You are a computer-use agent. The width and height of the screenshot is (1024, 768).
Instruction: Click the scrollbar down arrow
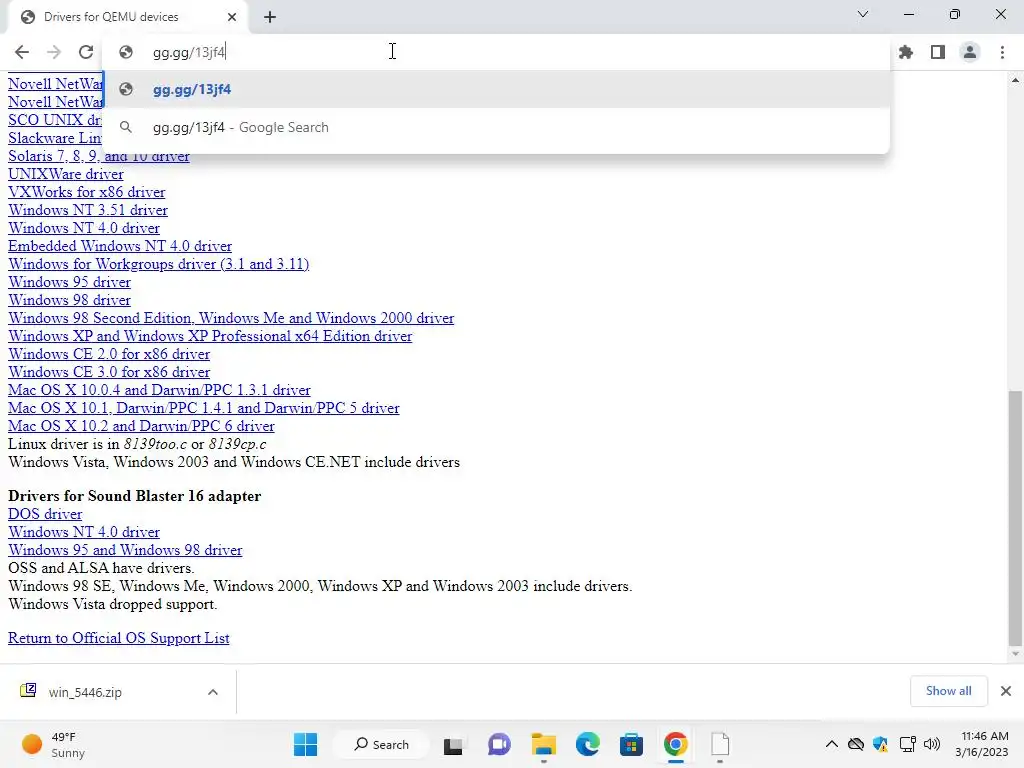pyautogui.click(x=1015, y=654)
